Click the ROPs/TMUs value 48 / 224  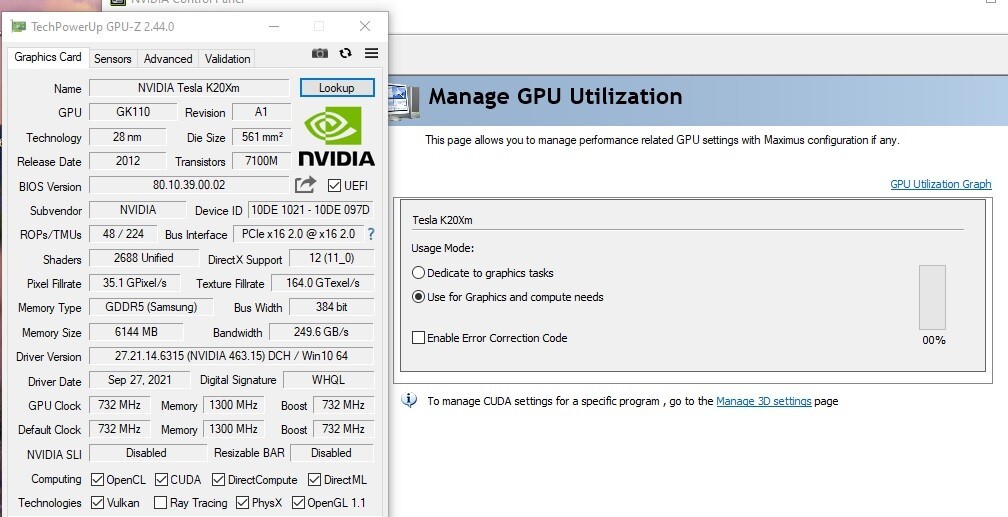click(123, 233)
